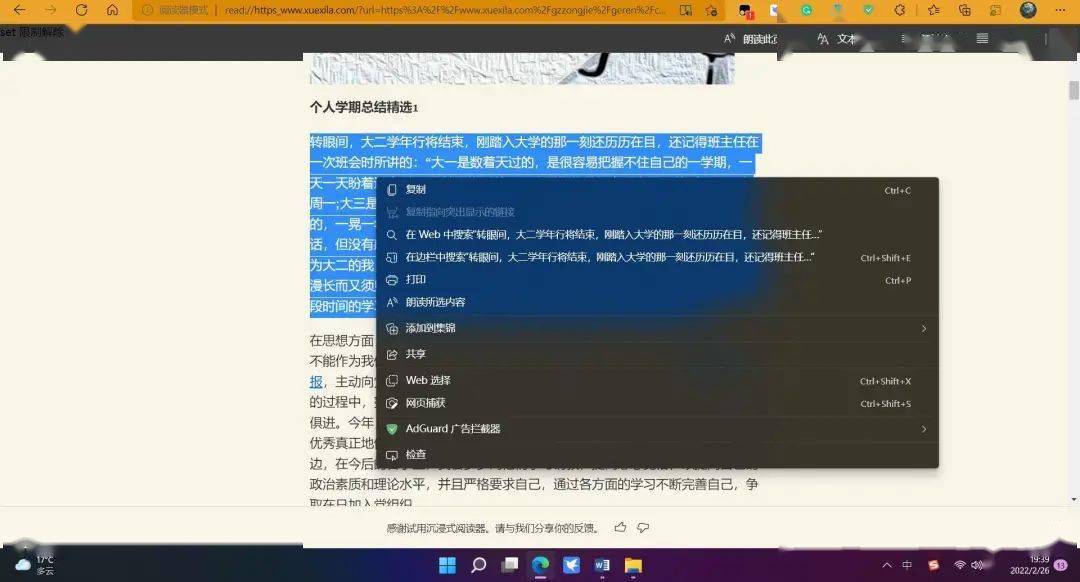
Task: Click Microsoft Edge taskbar icon
Action: pyautogui.click(x=541, y=565)
